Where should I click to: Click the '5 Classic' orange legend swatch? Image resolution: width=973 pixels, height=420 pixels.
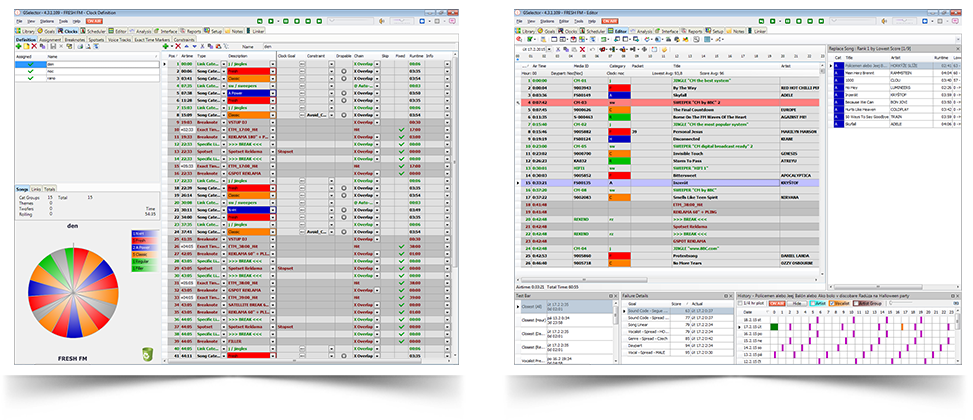tap(145, 254)
